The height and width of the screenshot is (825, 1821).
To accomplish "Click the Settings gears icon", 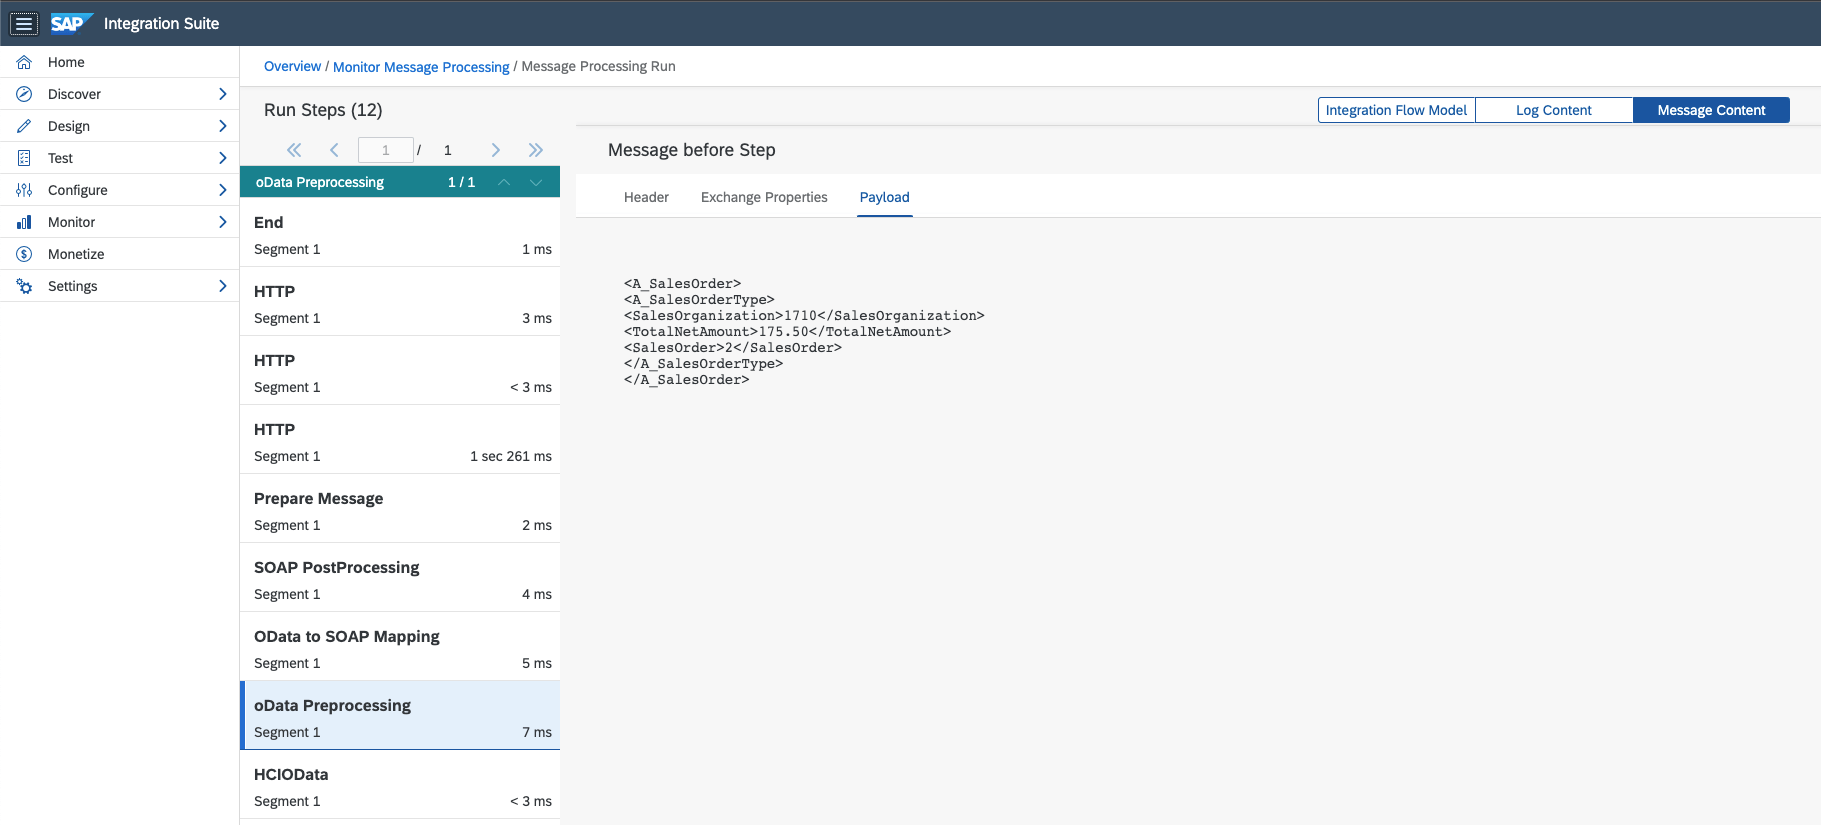I will pyautogui.click(x=24, y=286).
